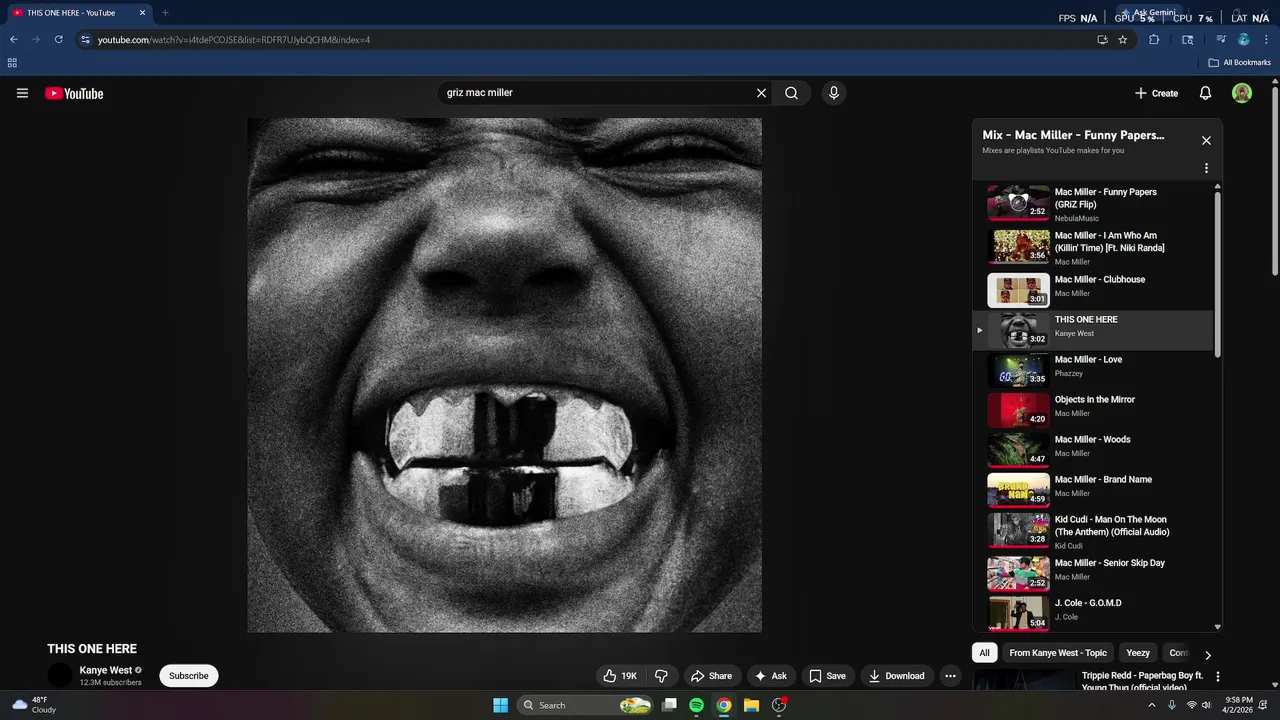
Task: Download the video
Action: coord(896,676)
